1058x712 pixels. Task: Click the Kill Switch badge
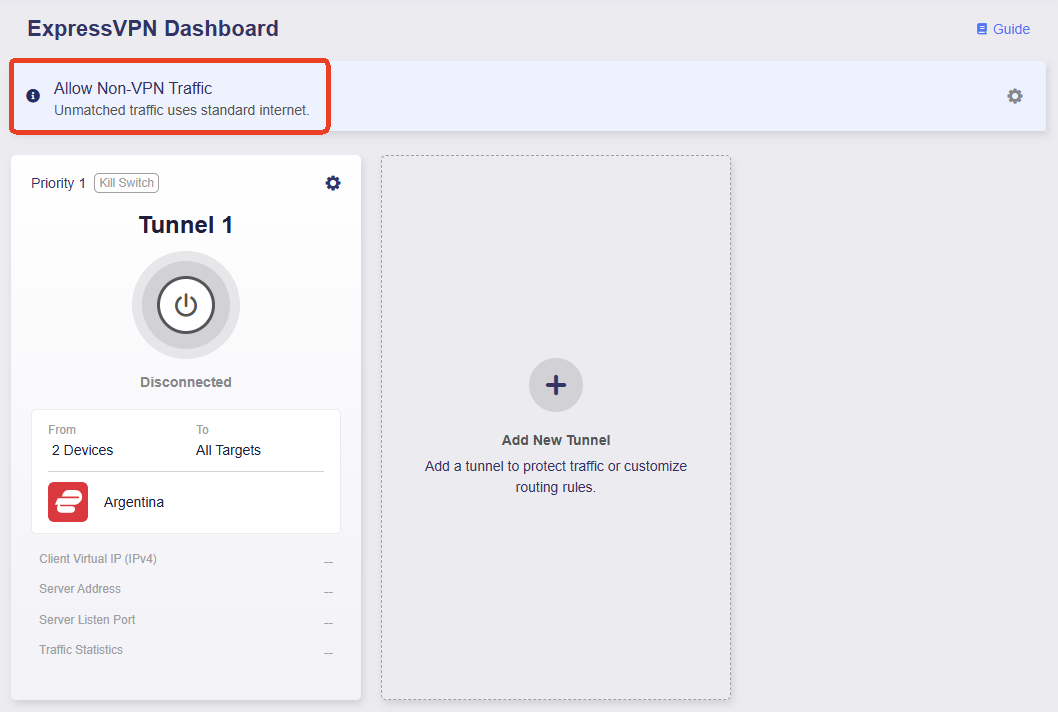coord(126,183)
